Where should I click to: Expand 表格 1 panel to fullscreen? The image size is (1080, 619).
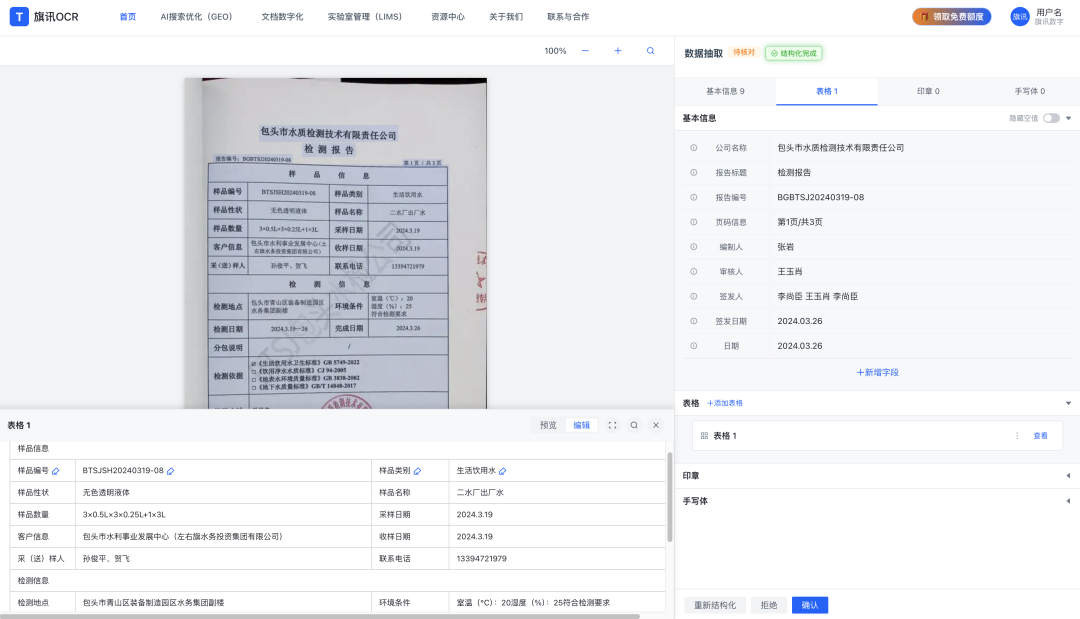tap(612, 425)
